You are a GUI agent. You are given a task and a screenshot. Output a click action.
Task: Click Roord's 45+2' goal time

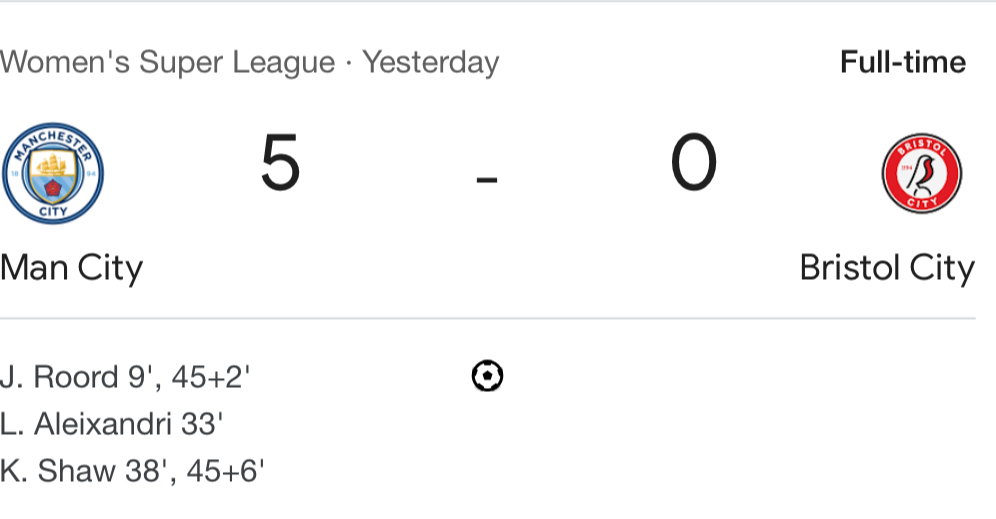210,377
